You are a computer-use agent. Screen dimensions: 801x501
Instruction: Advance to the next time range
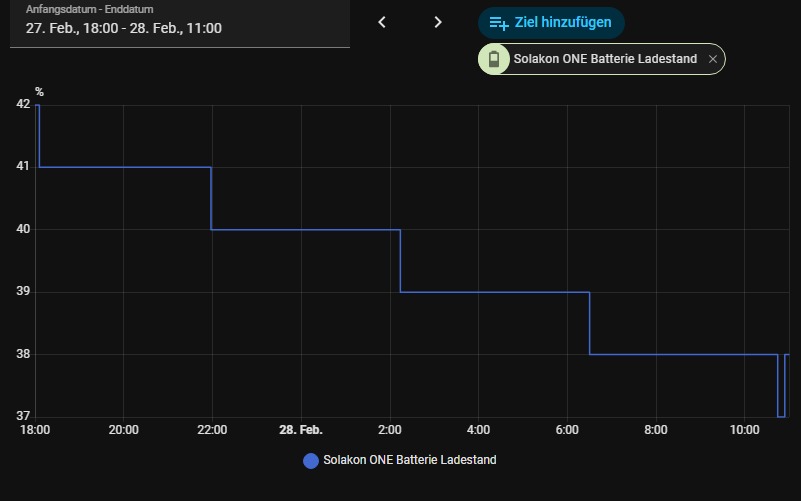[437, 22]
